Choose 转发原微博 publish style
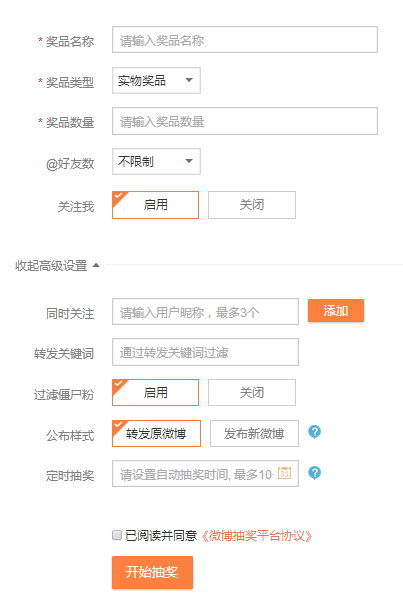 156,433
